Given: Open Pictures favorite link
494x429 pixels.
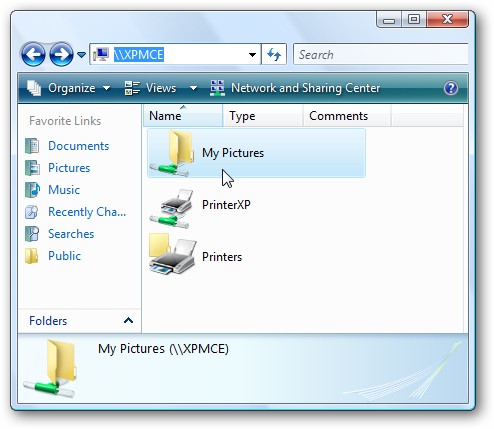Looking at the screenshot, I should click(x=69, y=168).
